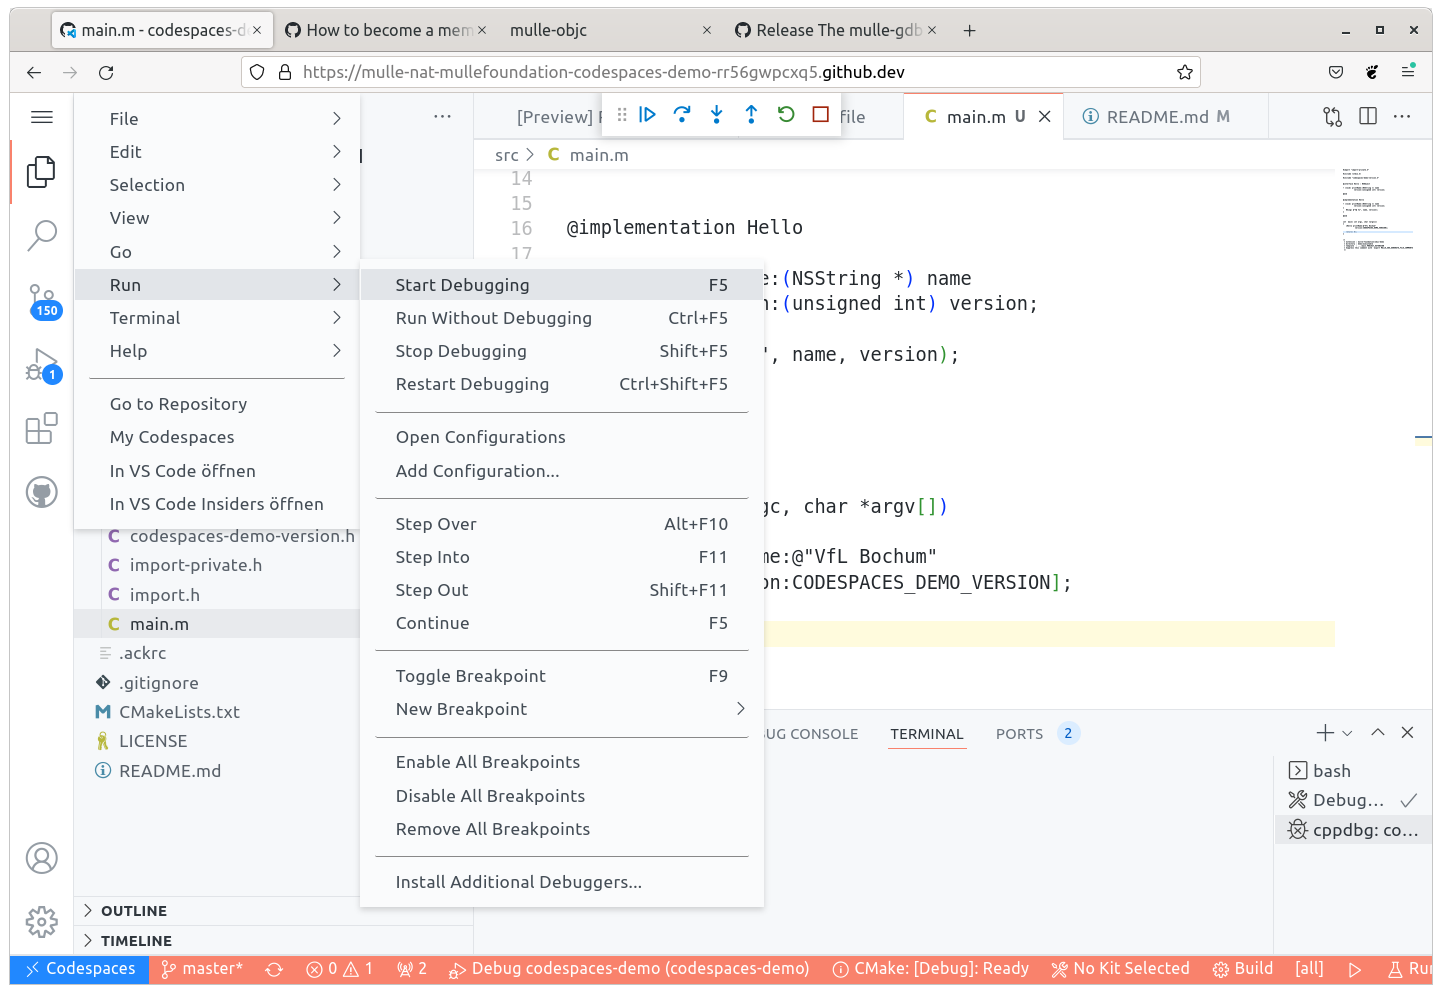
Task: Open the Accounts menu
Action: [42, 858]
